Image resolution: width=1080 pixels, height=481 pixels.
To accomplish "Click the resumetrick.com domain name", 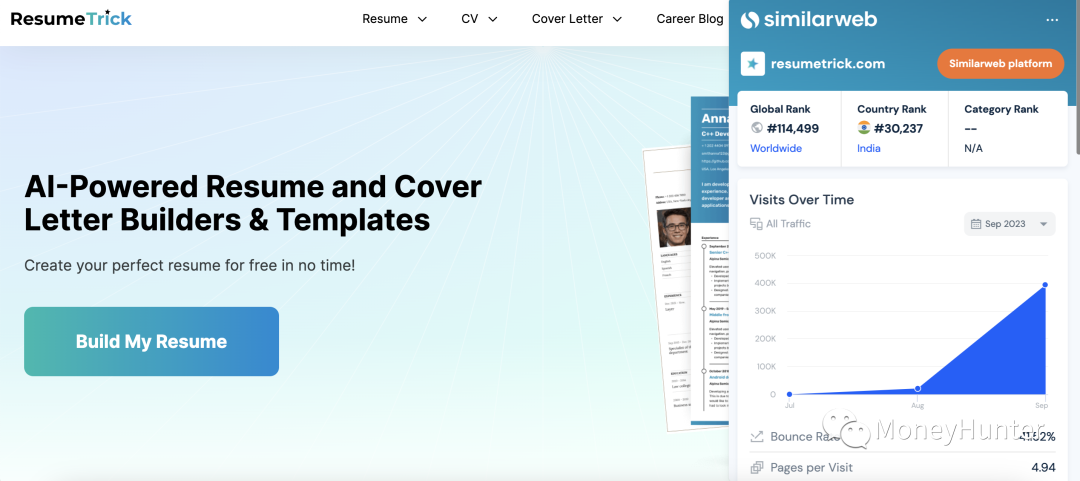I will 828,64.
